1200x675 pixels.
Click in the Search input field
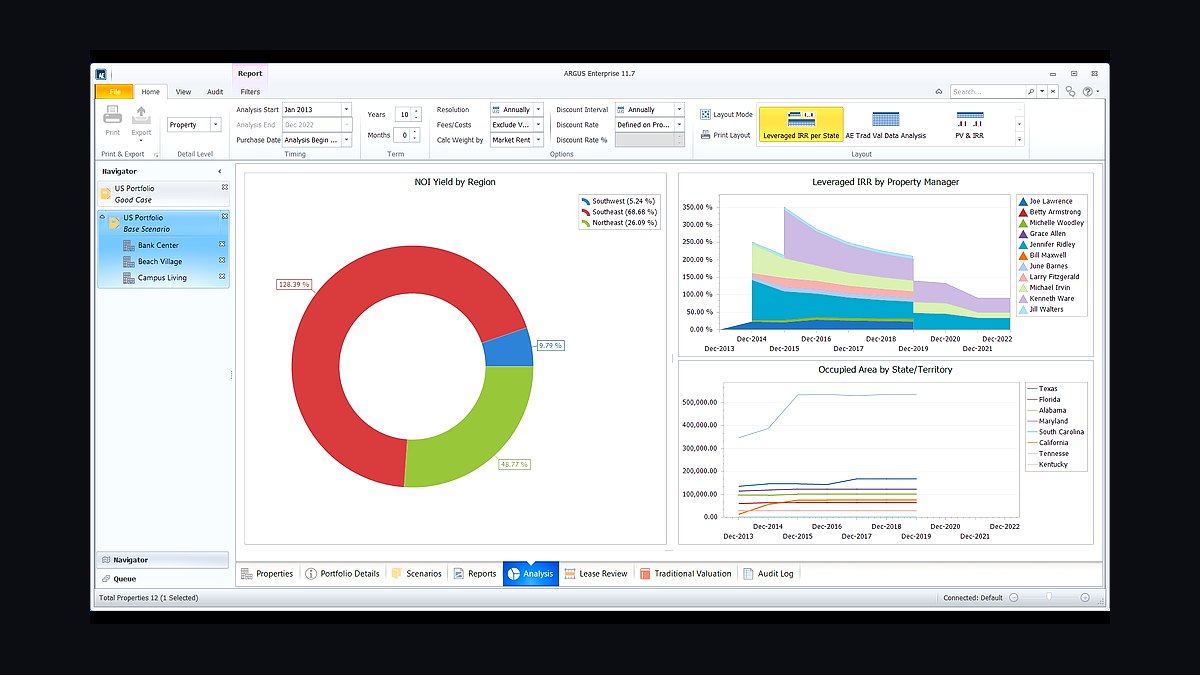coord(987,91)
